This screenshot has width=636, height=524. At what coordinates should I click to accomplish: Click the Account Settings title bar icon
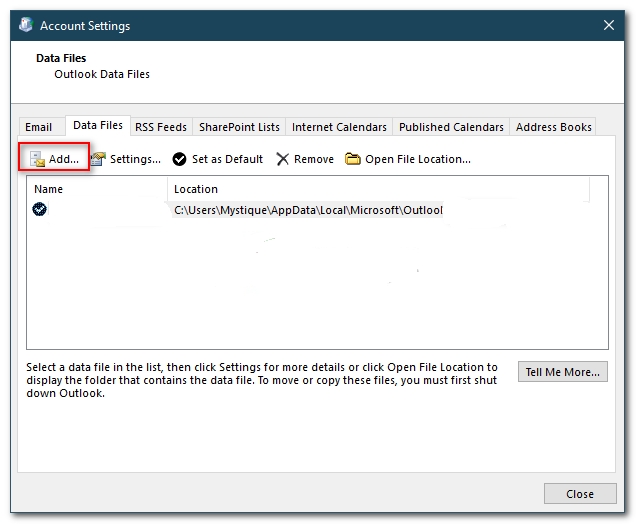pos(26,25)
